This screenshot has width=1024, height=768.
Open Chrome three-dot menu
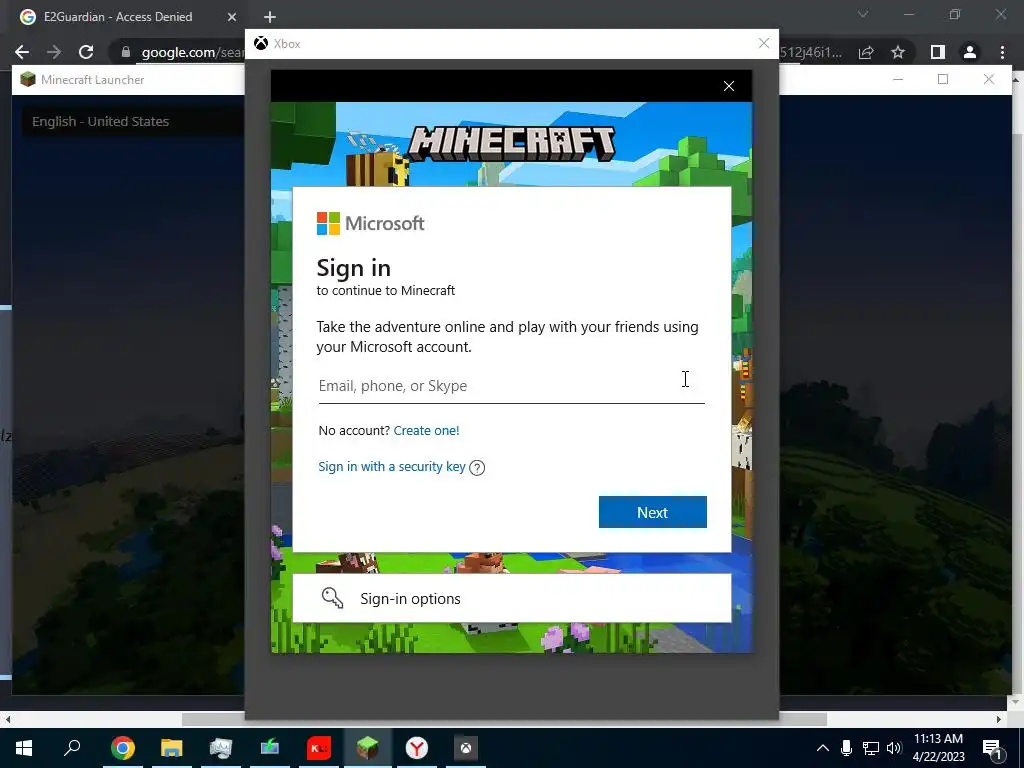pos(1002,52)
